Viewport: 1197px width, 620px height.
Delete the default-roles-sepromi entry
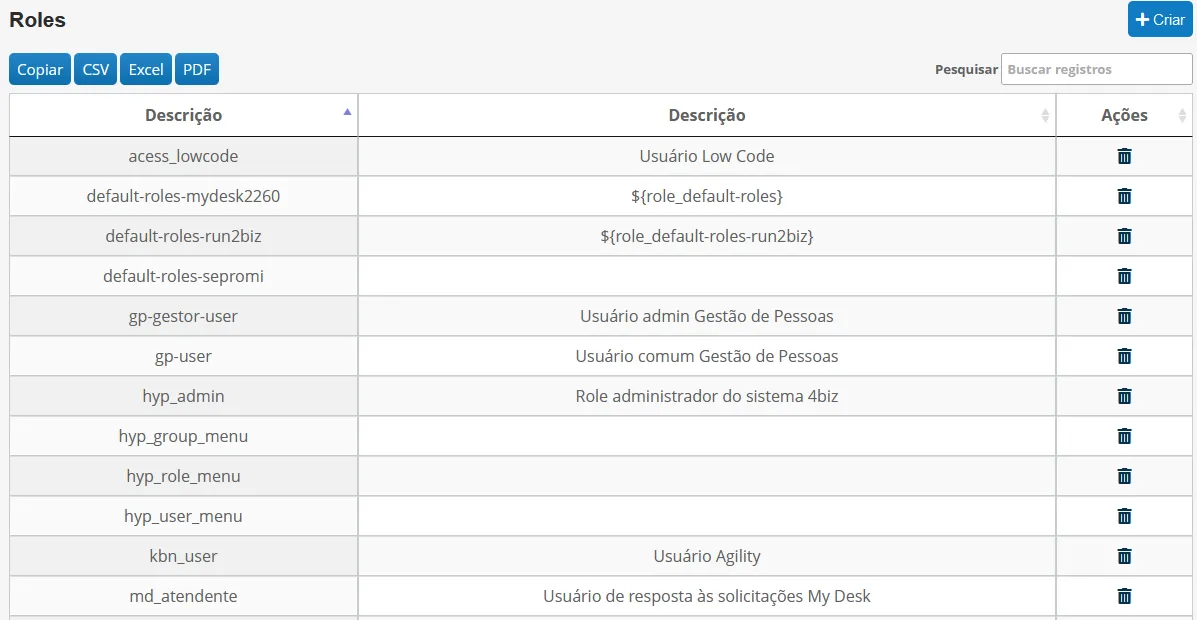(x=1124, y=276)
